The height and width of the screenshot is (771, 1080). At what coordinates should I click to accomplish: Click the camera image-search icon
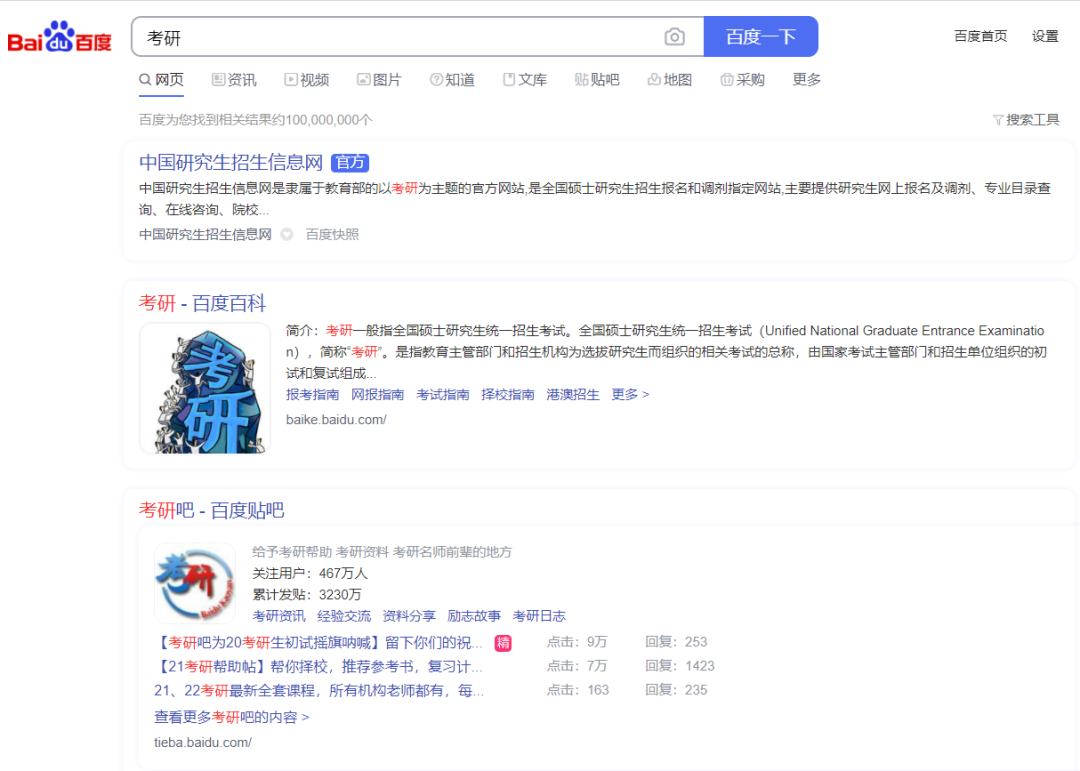(674, 37)
